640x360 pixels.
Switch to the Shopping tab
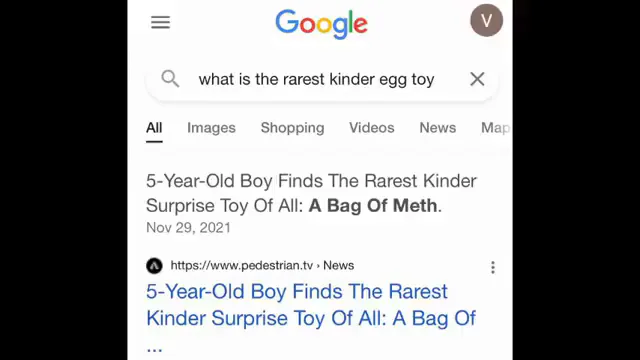(x=293, y=128)
